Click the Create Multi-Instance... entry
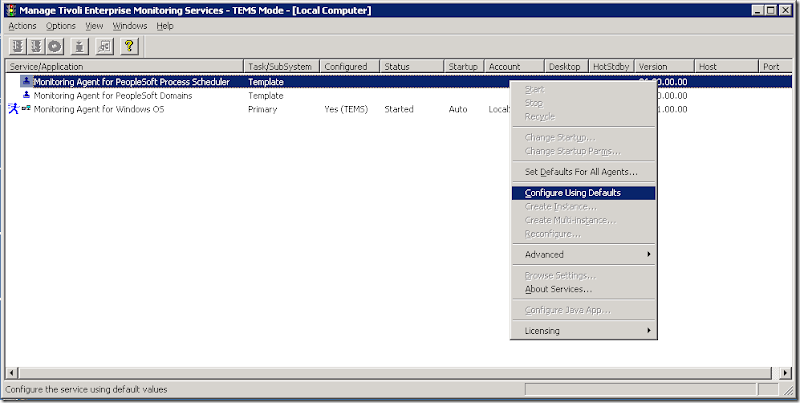Viewport: 800px width, 403px height. [x=584, y=220]
